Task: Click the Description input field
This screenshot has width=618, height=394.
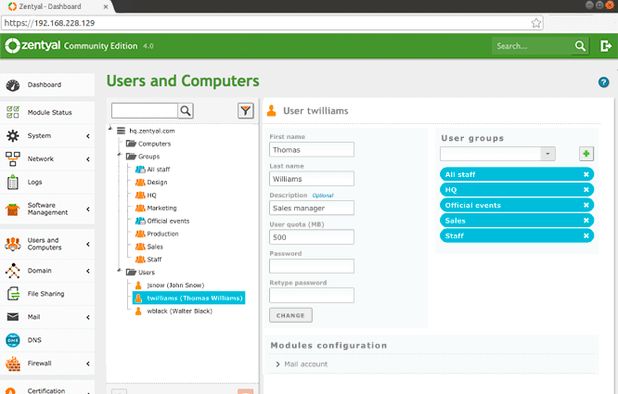Action: tap(312, 208)
